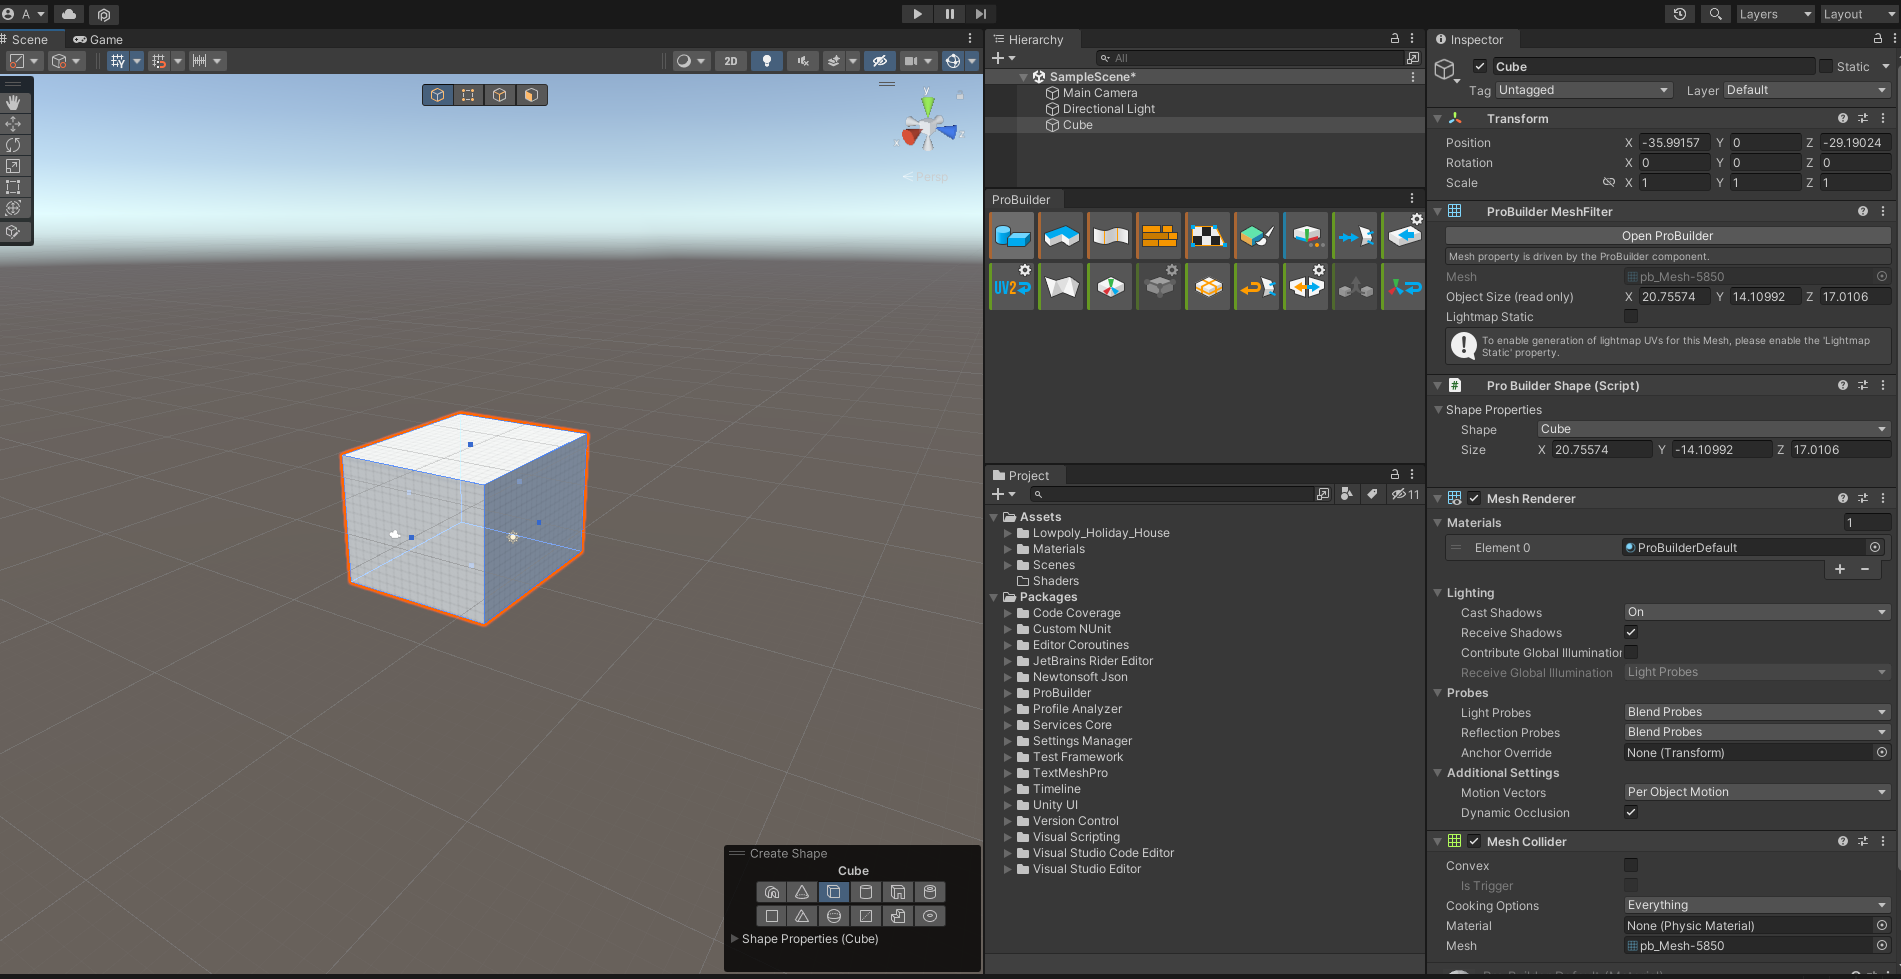Pick the Hand view tool
The image size is (1901, 979).
point(13,103)
